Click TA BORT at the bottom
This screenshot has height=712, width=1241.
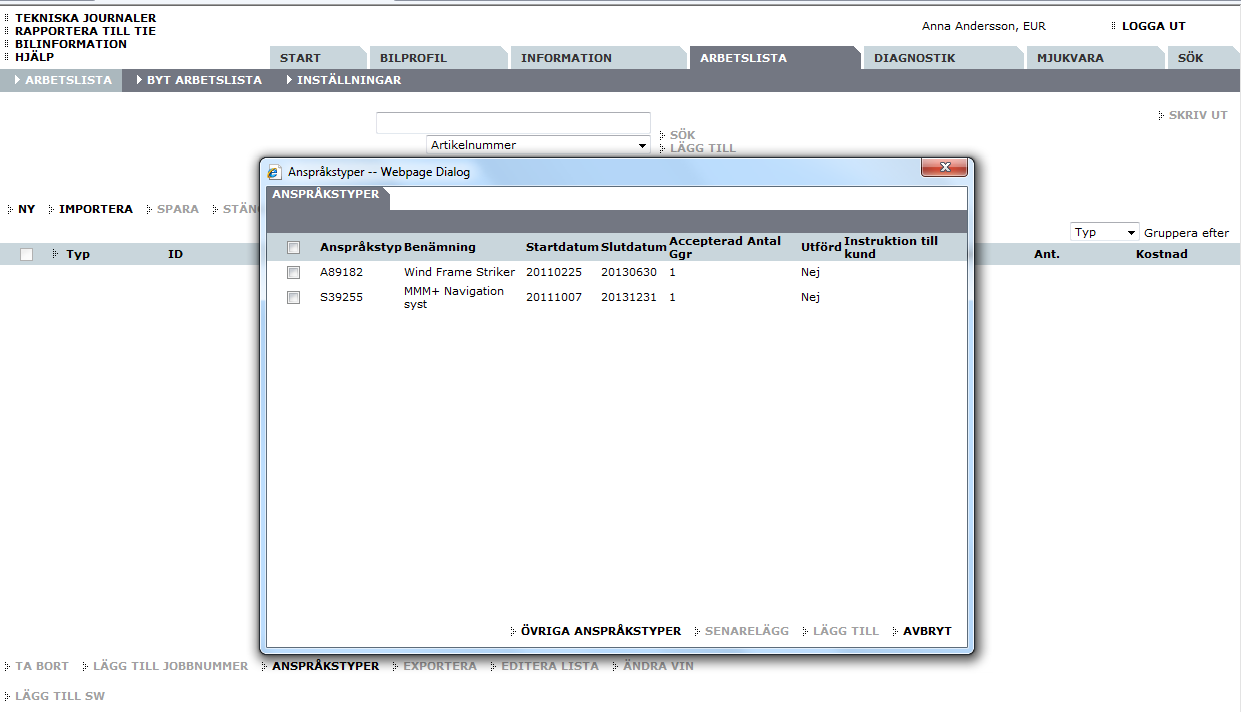point(42,666)
